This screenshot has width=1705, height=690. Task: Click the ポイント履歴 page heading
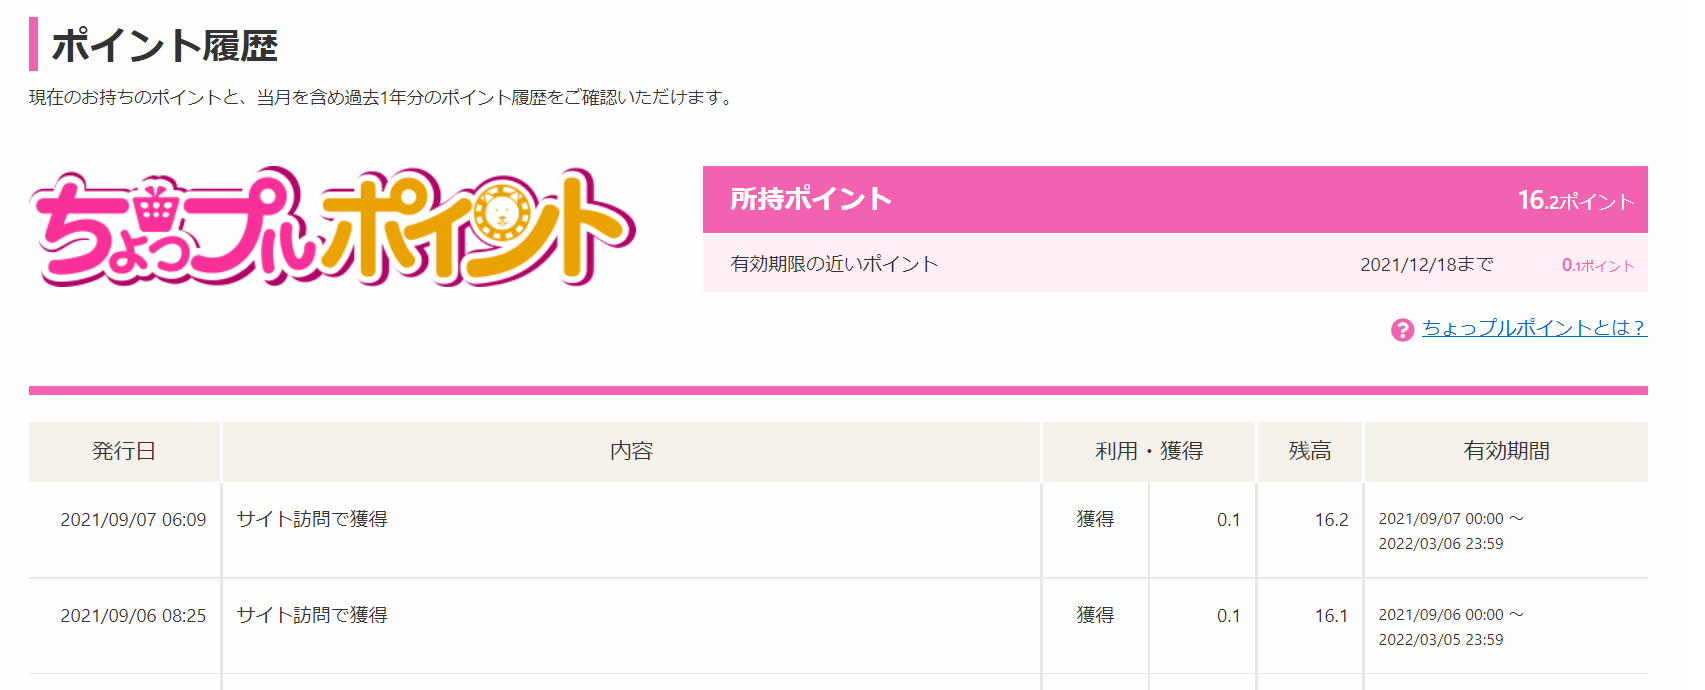coord(165,46)
